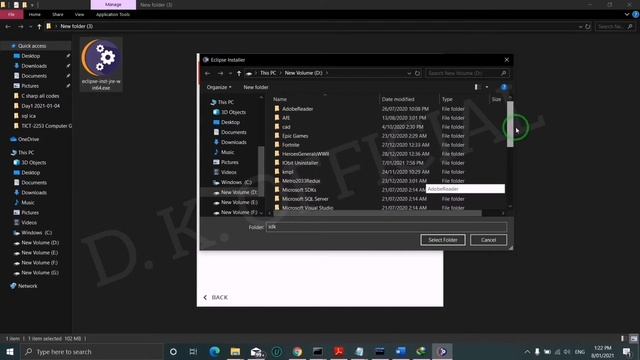The width and height of the screenshot is (640, 360).
Task: Go back in the folder picker dialog
Action: pyautogui.click(x=208, y=73)
